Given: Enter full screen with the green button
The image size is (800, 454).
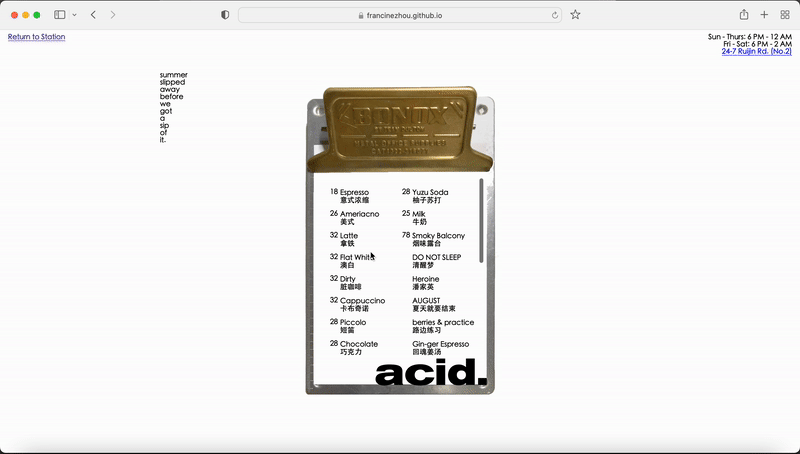Looking at the screenshot, I should click(x=37, y=15).
